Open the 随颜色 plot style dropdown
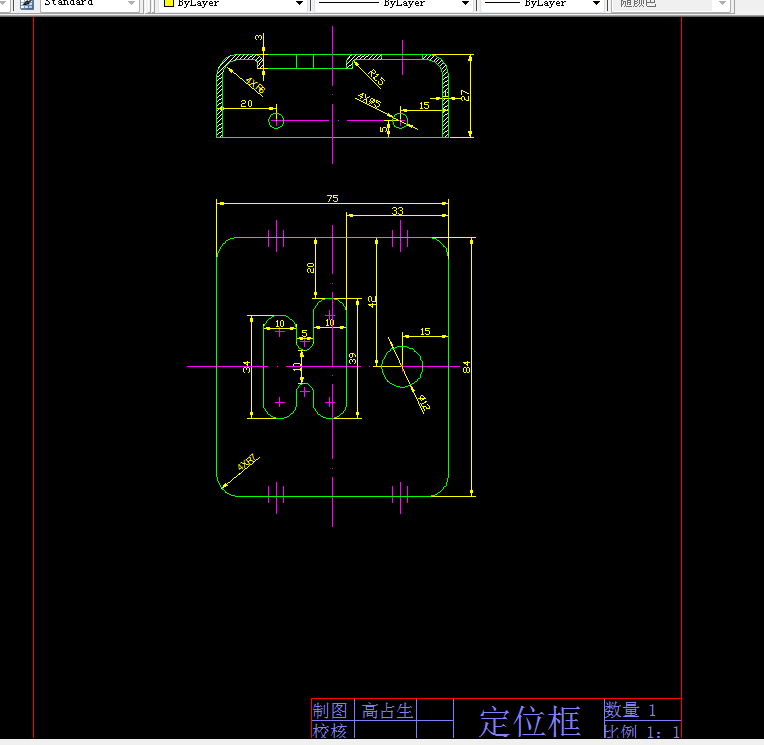 670,4
